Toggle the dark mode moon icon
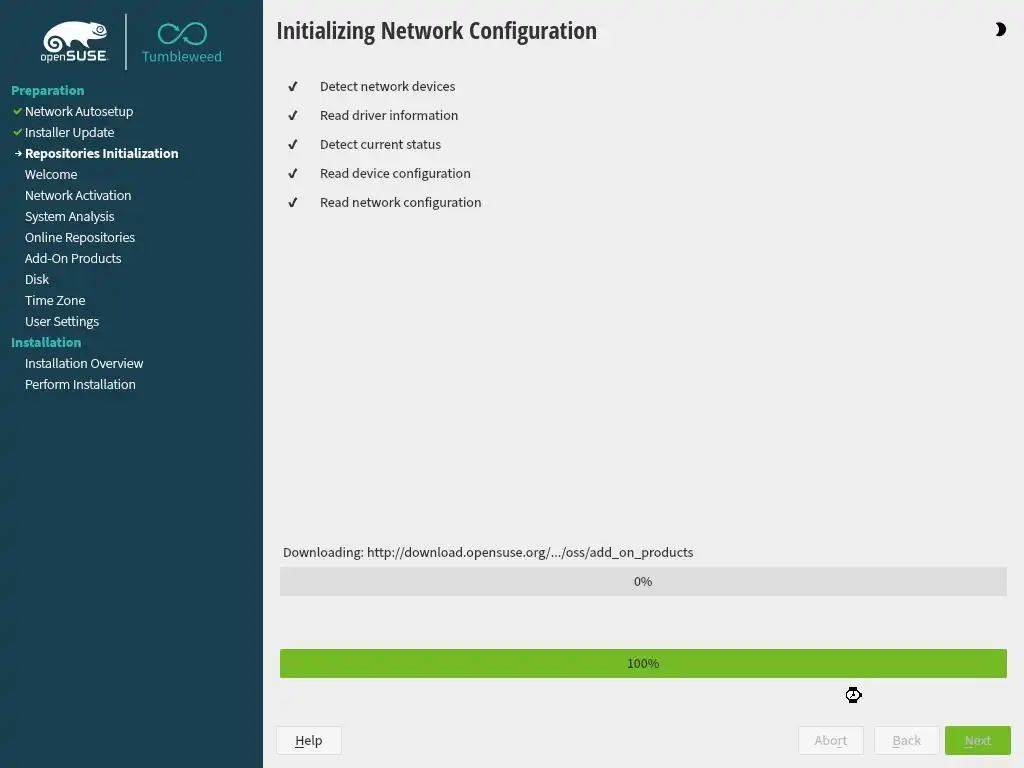Viewport: 1024px width, 768px height. 1000,30
